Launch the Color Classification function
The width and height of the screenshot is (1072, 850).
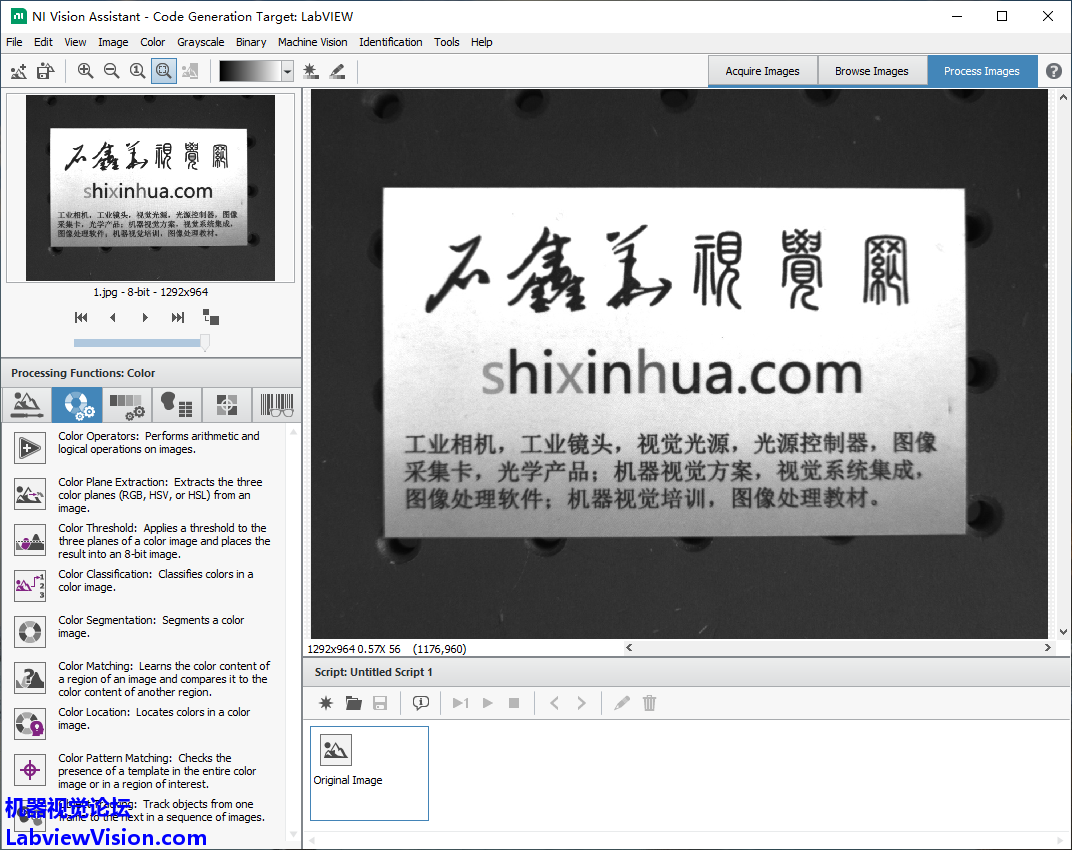pos(30,586)
